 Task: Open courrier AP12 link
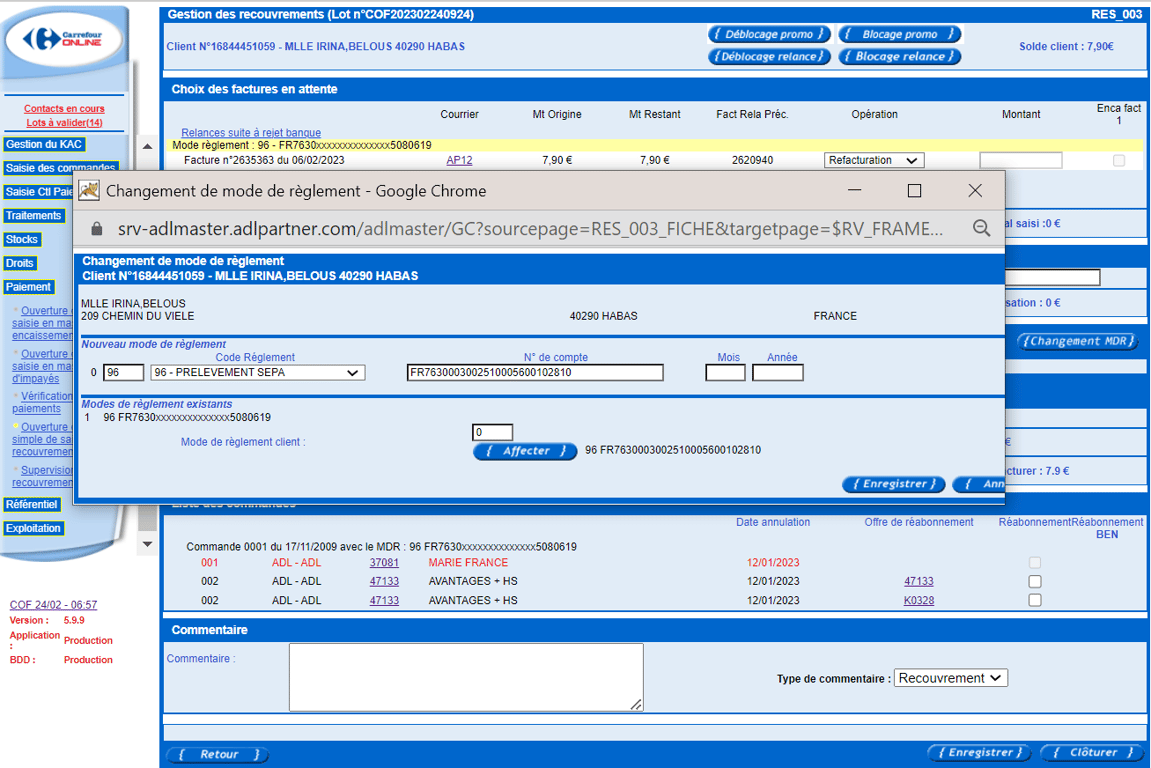point(460,160)
